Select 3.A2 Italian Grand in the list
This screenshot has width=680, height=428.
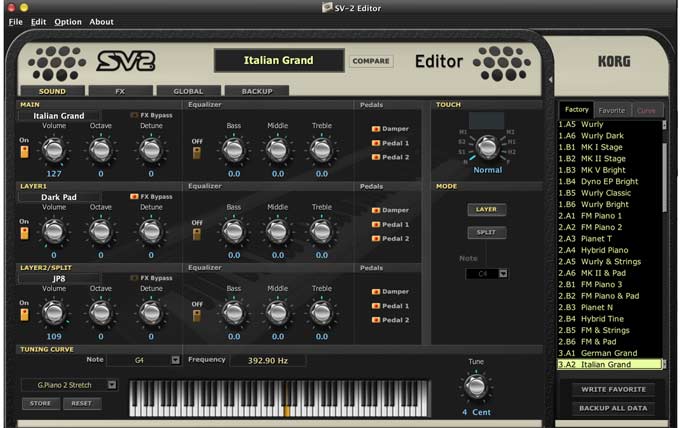pos(609,364)
